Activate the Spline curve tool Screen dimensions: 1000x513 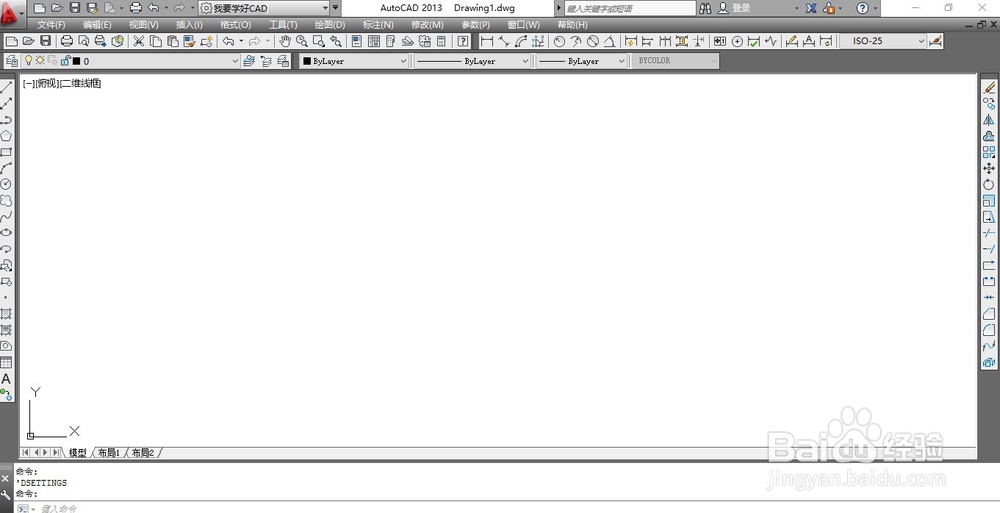pos(6,217)
